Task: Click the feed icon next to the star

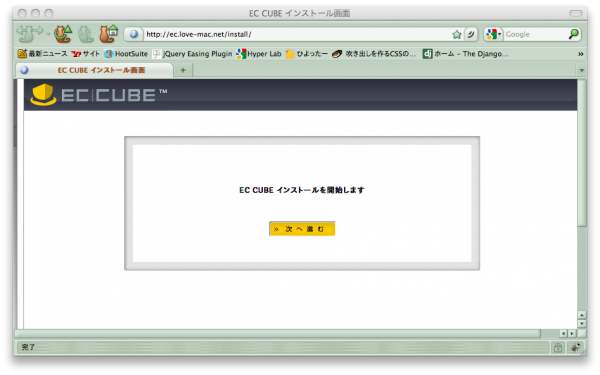Action: coord(471,34)
